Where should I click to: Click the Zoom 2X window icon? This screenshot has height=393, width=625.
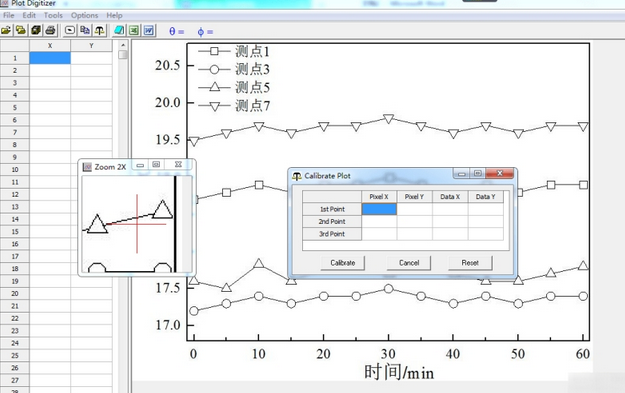(x=87, y=167)
